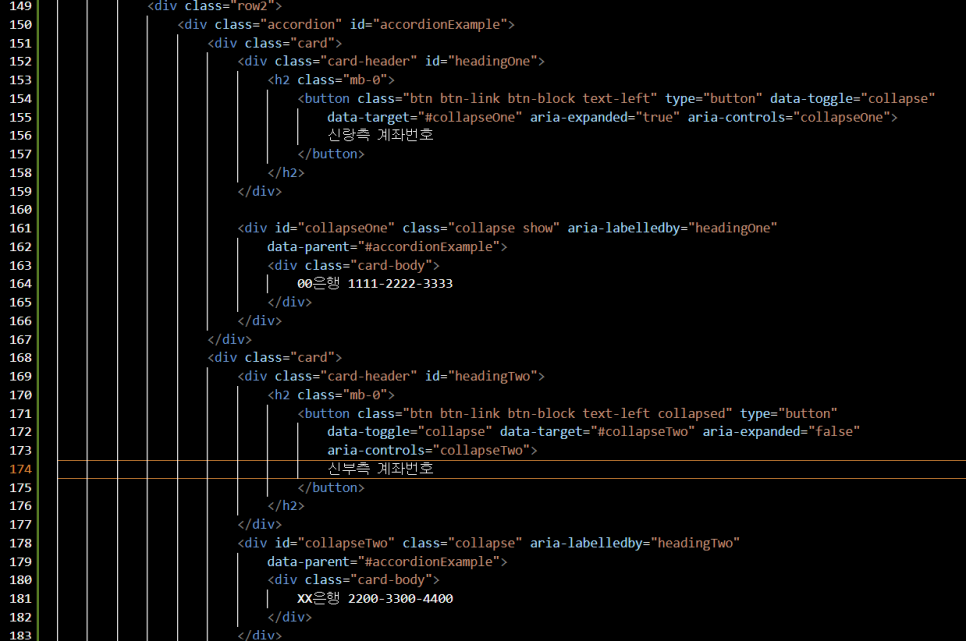Click line number 182 in the gutter
966x641 pixels.
click(x=20, y=617)
